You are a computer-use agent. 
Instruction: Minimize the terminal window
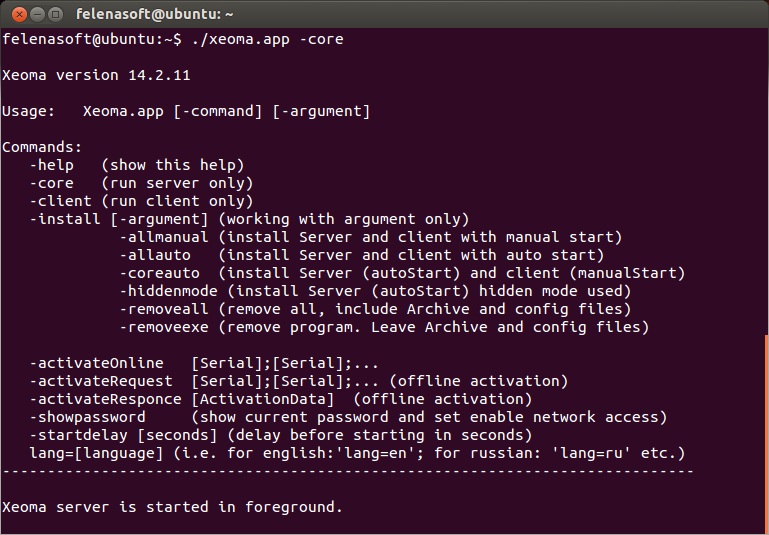(x=35, y=14)
